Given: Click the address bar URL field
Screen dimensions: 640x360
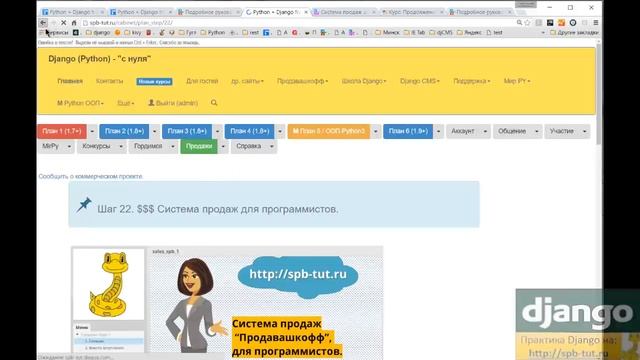Looking at the screenshot, I should click(298, 23).
